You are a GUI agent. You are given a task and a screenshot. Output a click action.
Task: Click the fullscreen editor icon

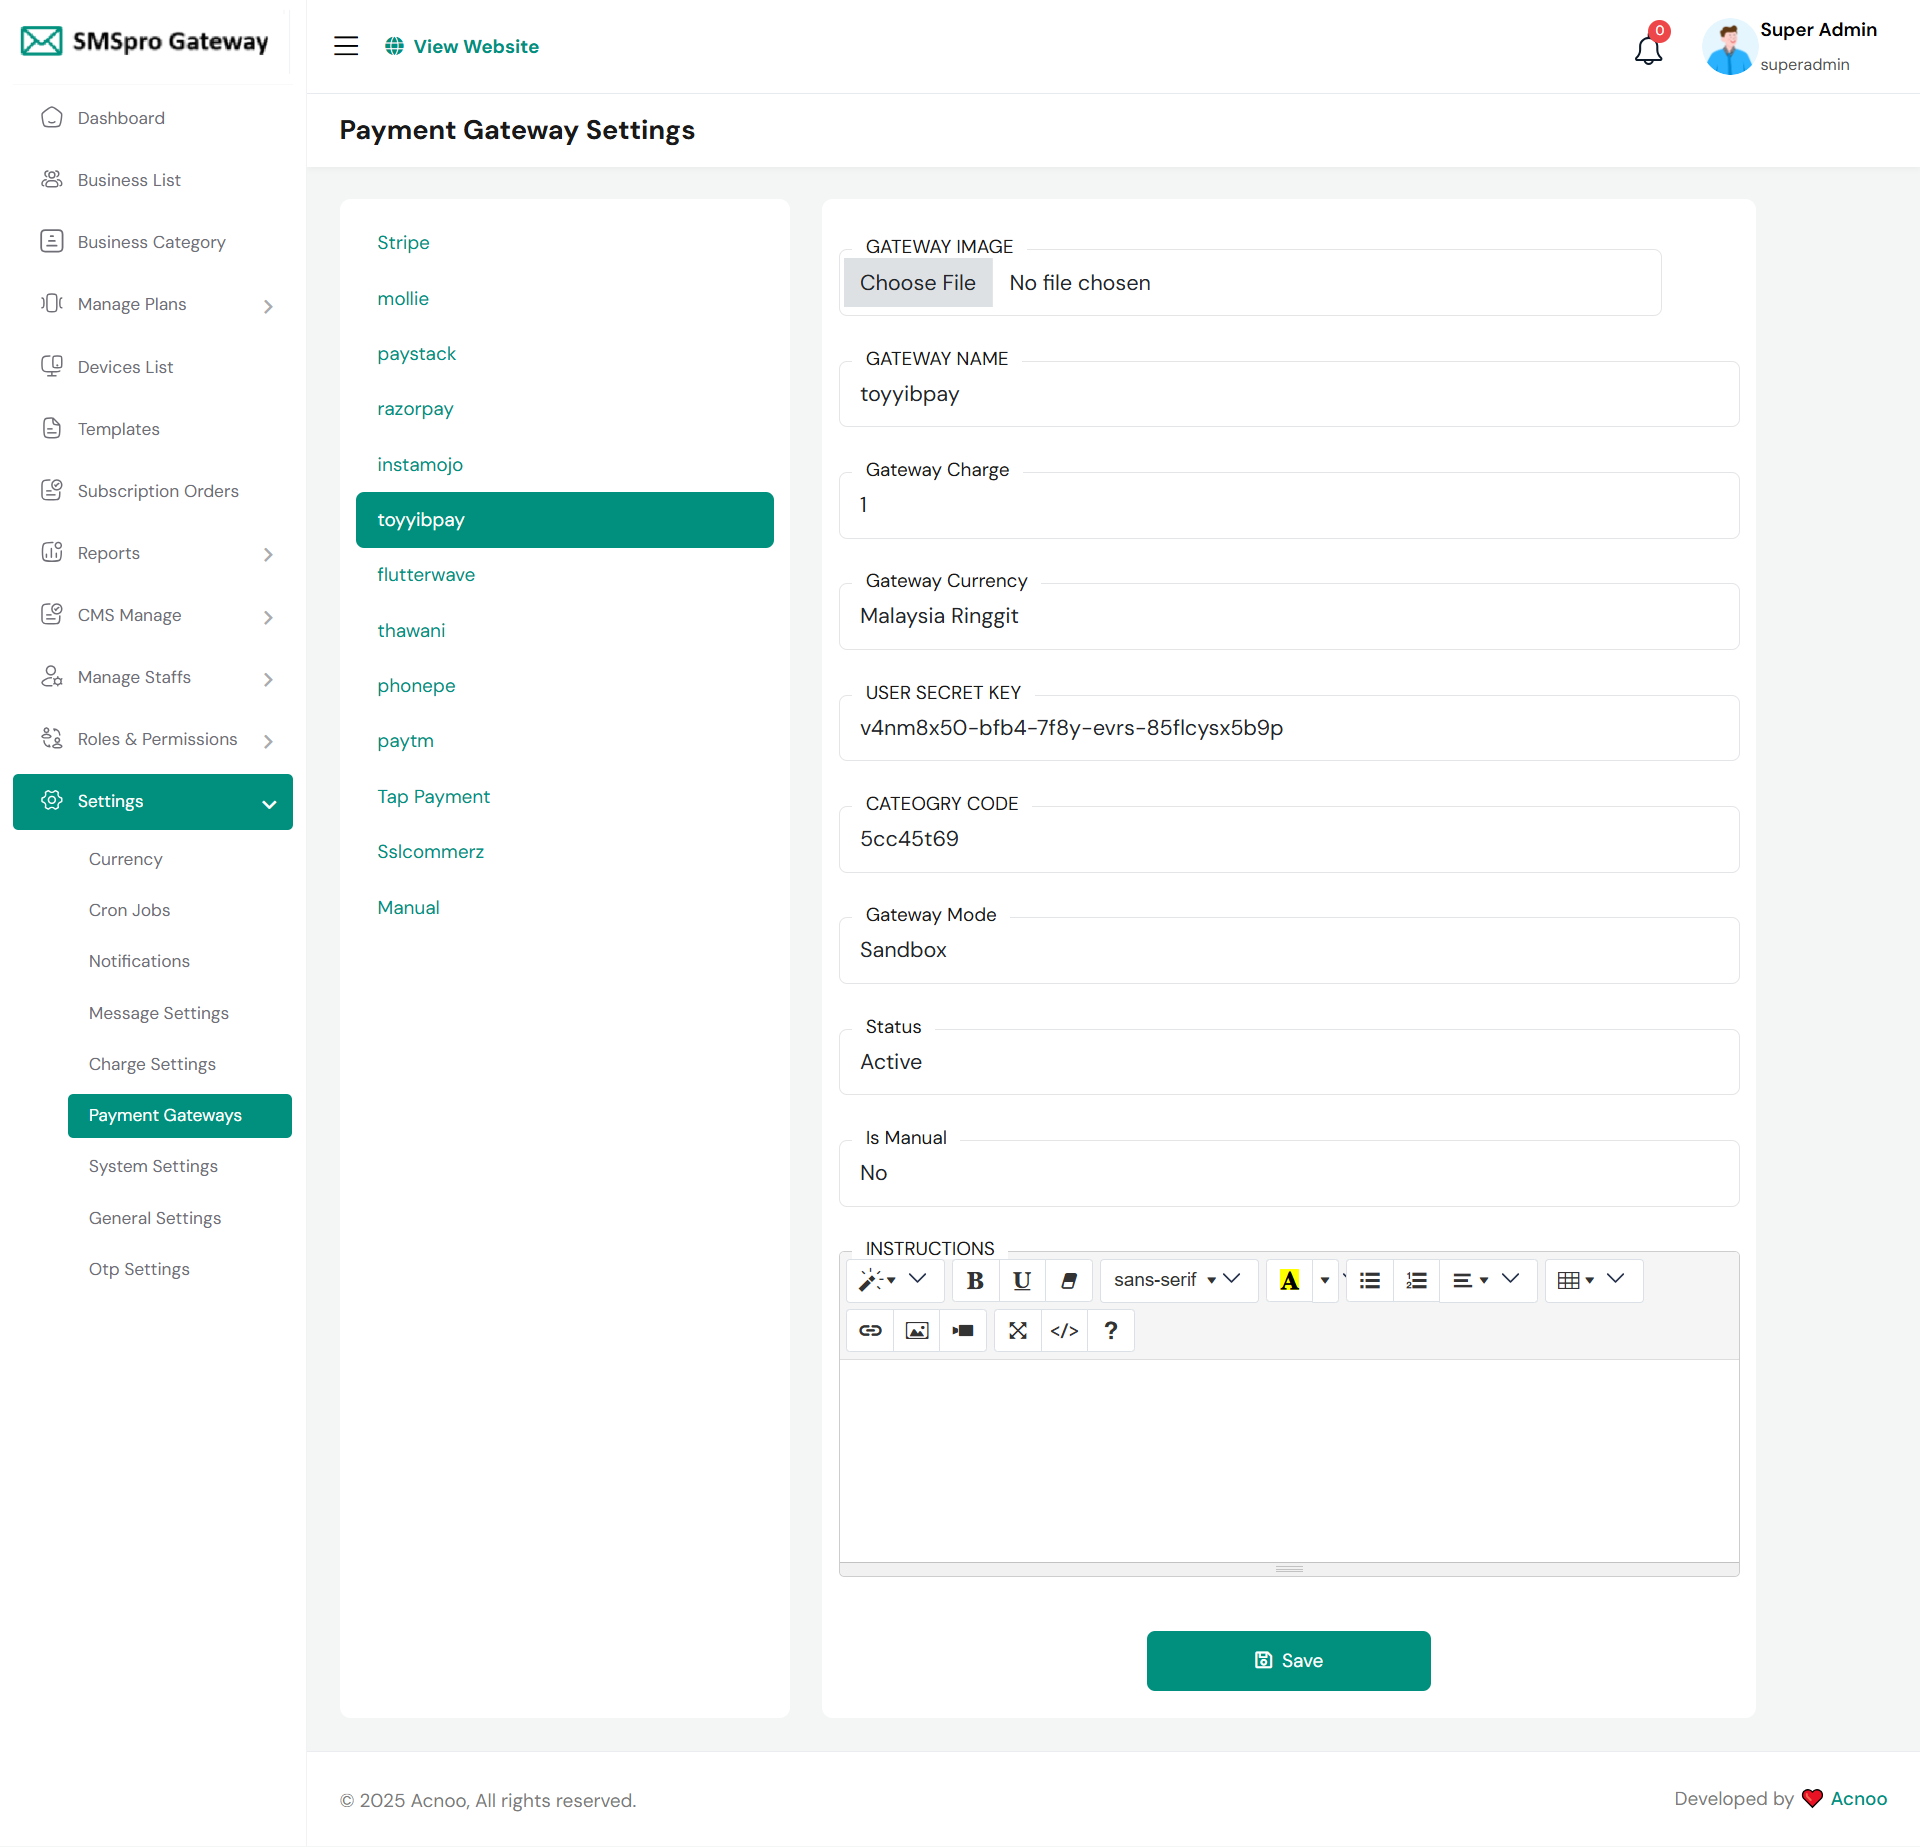pyautogui.click(x=1018, y=1331)
